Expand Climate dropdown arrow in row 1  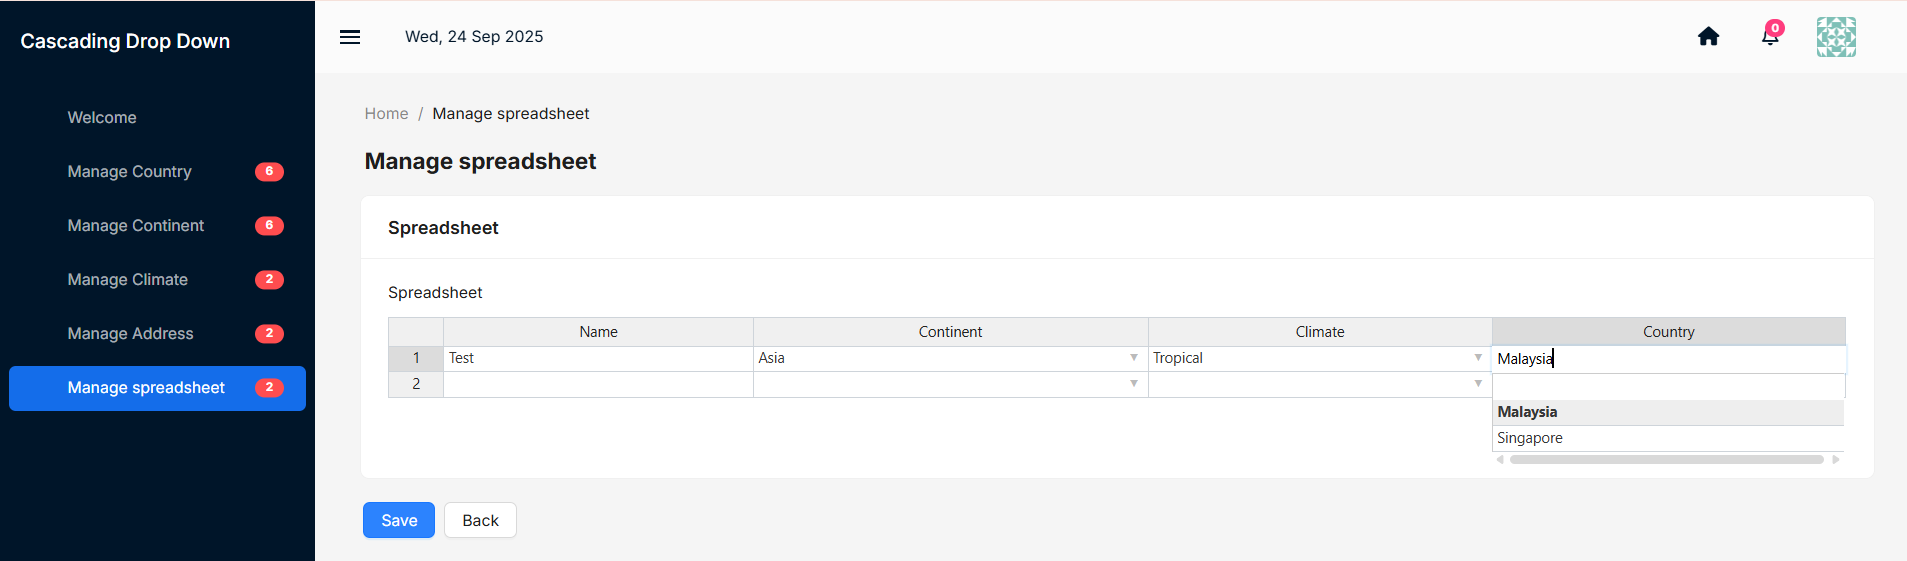click(1478, 358)
